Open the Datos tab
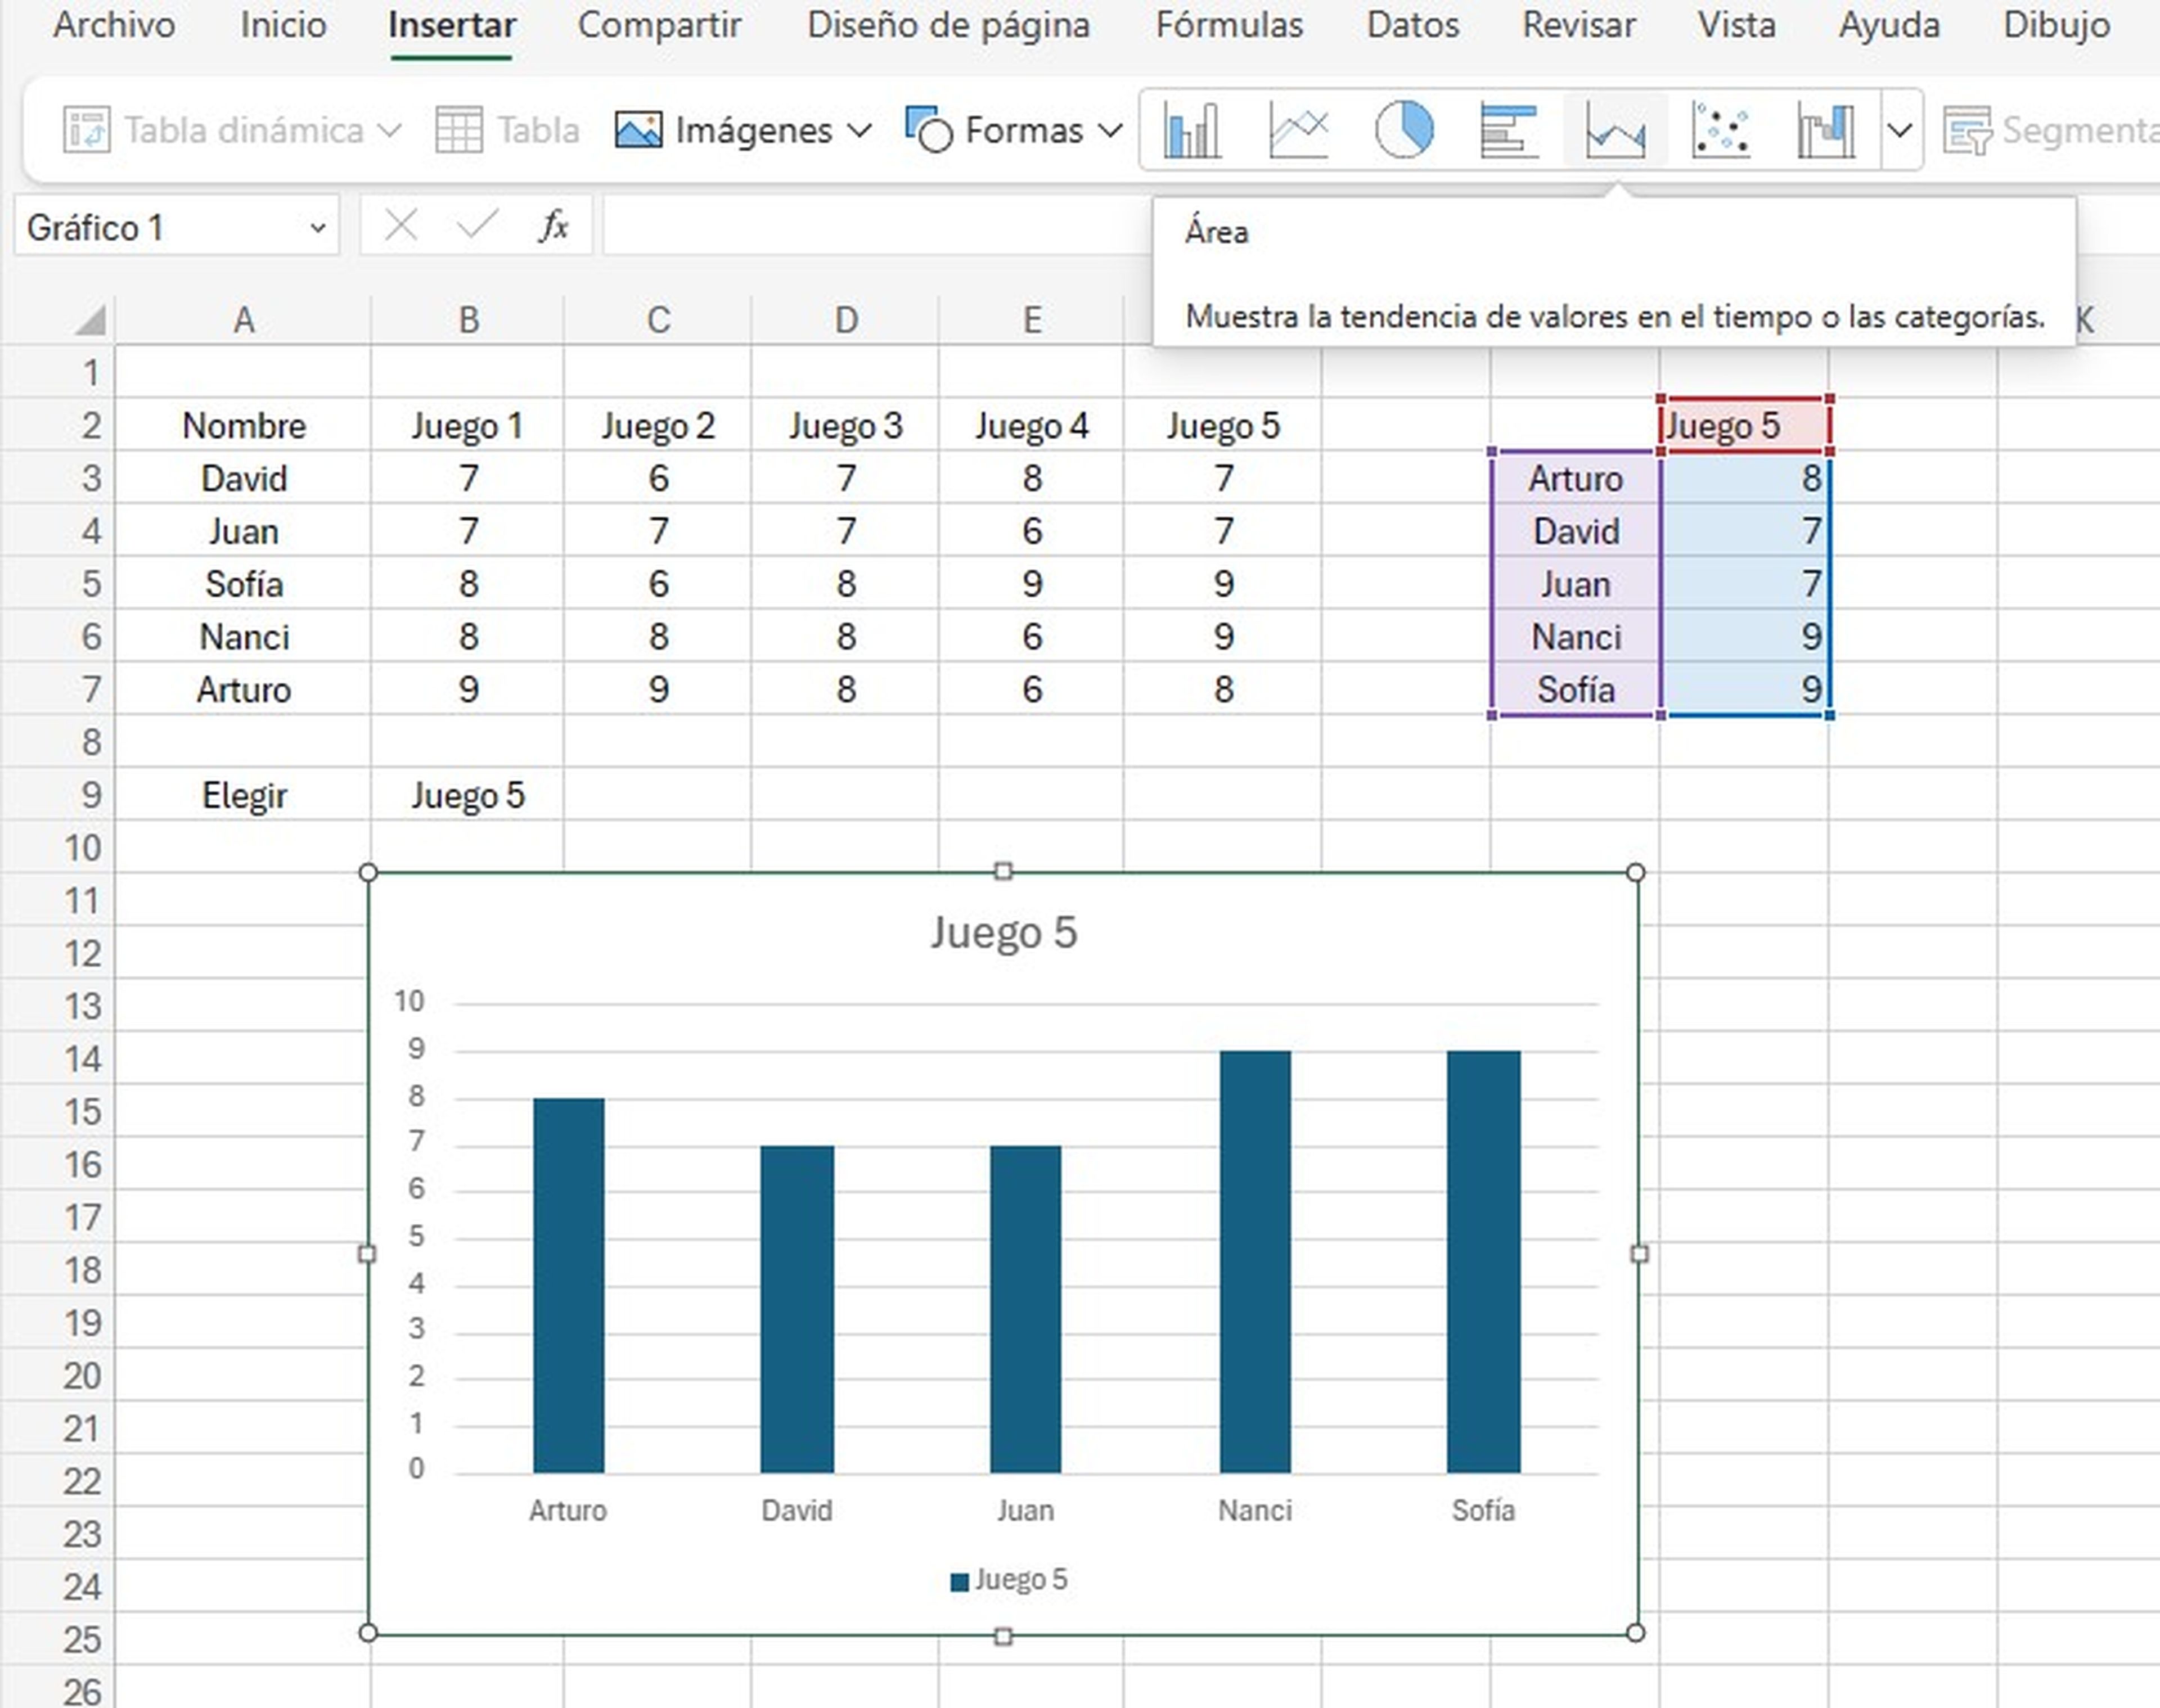 tap(1412, 25)
